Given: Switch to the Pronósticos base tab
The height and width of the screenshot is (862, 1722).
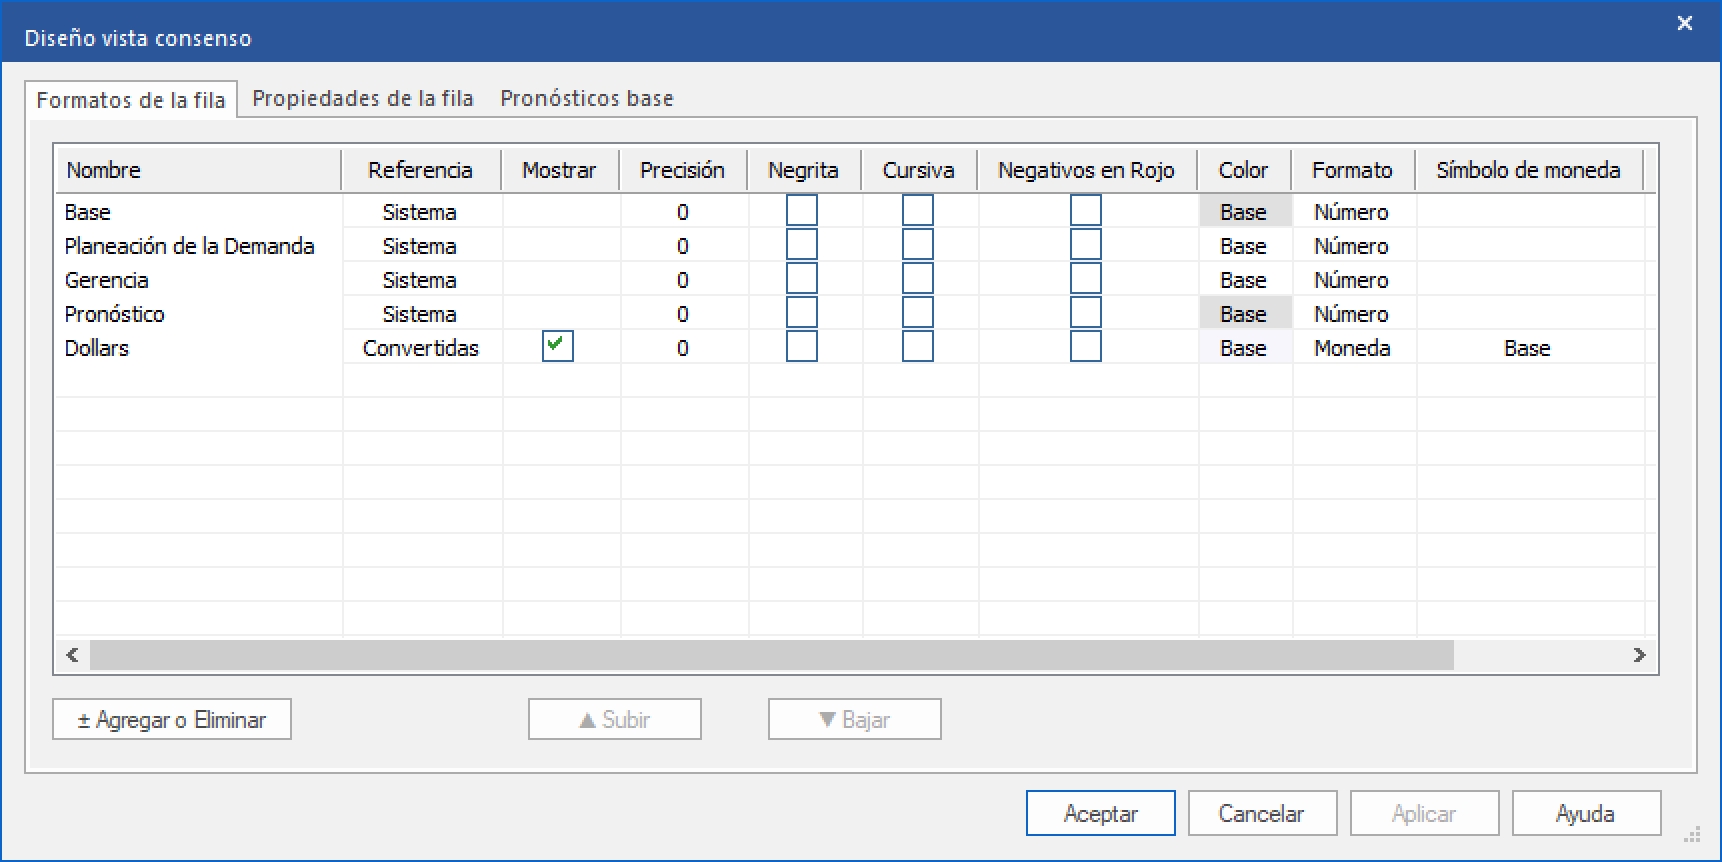Looking at the screenshot, I should point(587,99).
